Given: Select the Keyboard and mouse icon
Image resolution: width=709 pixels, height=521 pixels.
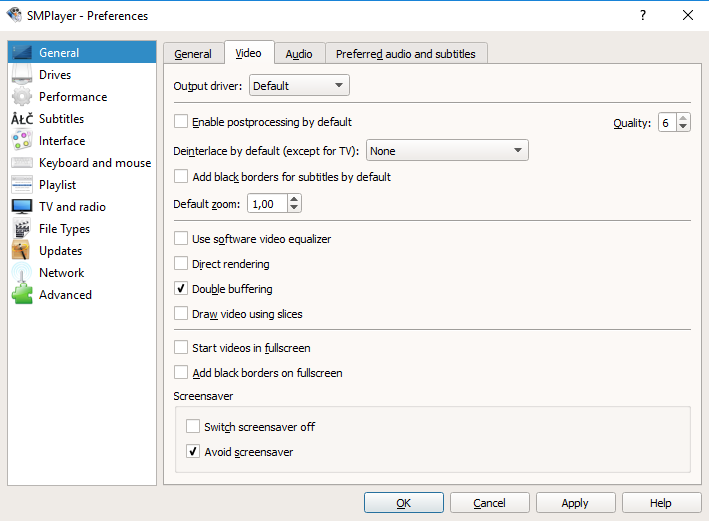Looking at the screenshot, I should point(22,163).
